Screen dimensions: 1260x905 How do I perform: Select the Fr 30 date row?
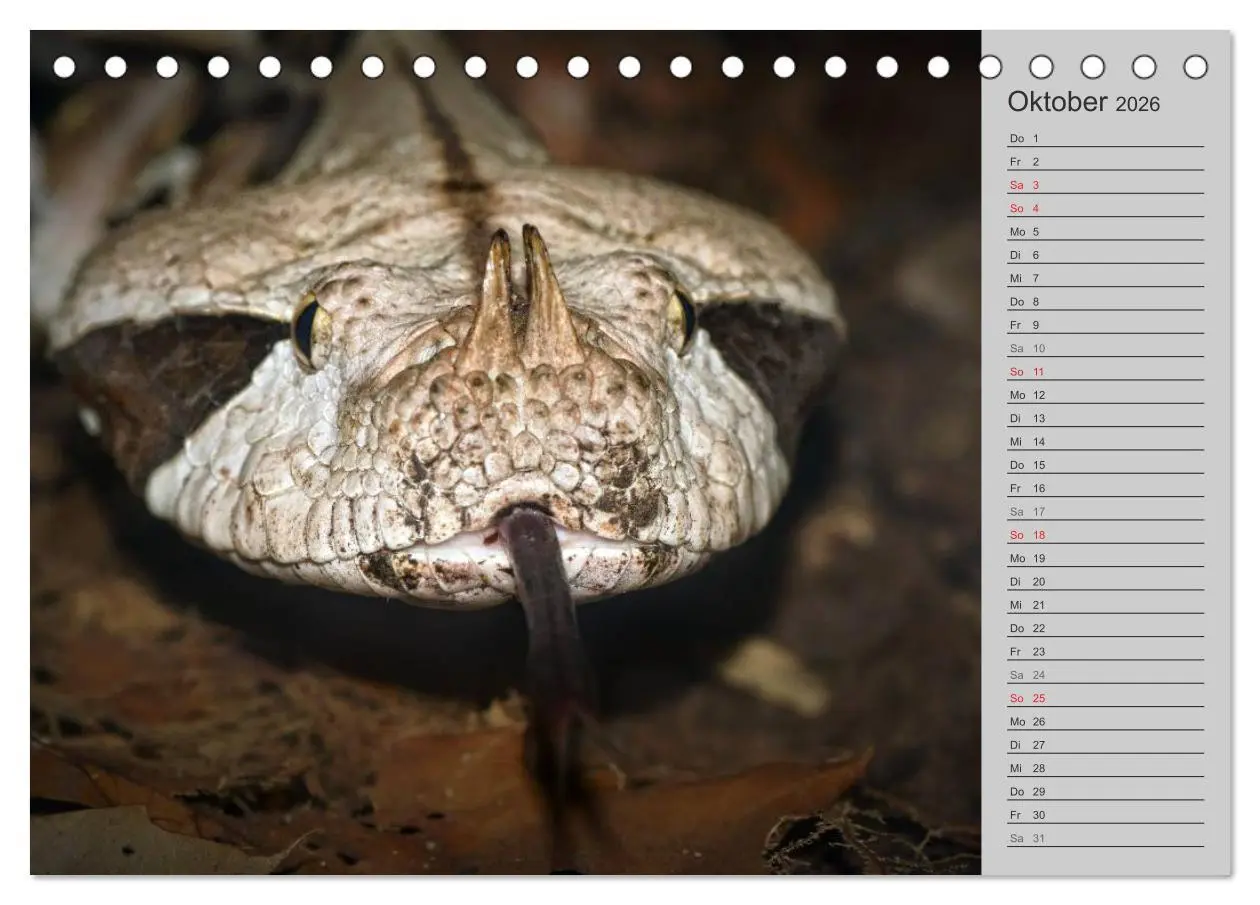[x=1105, y=815]
